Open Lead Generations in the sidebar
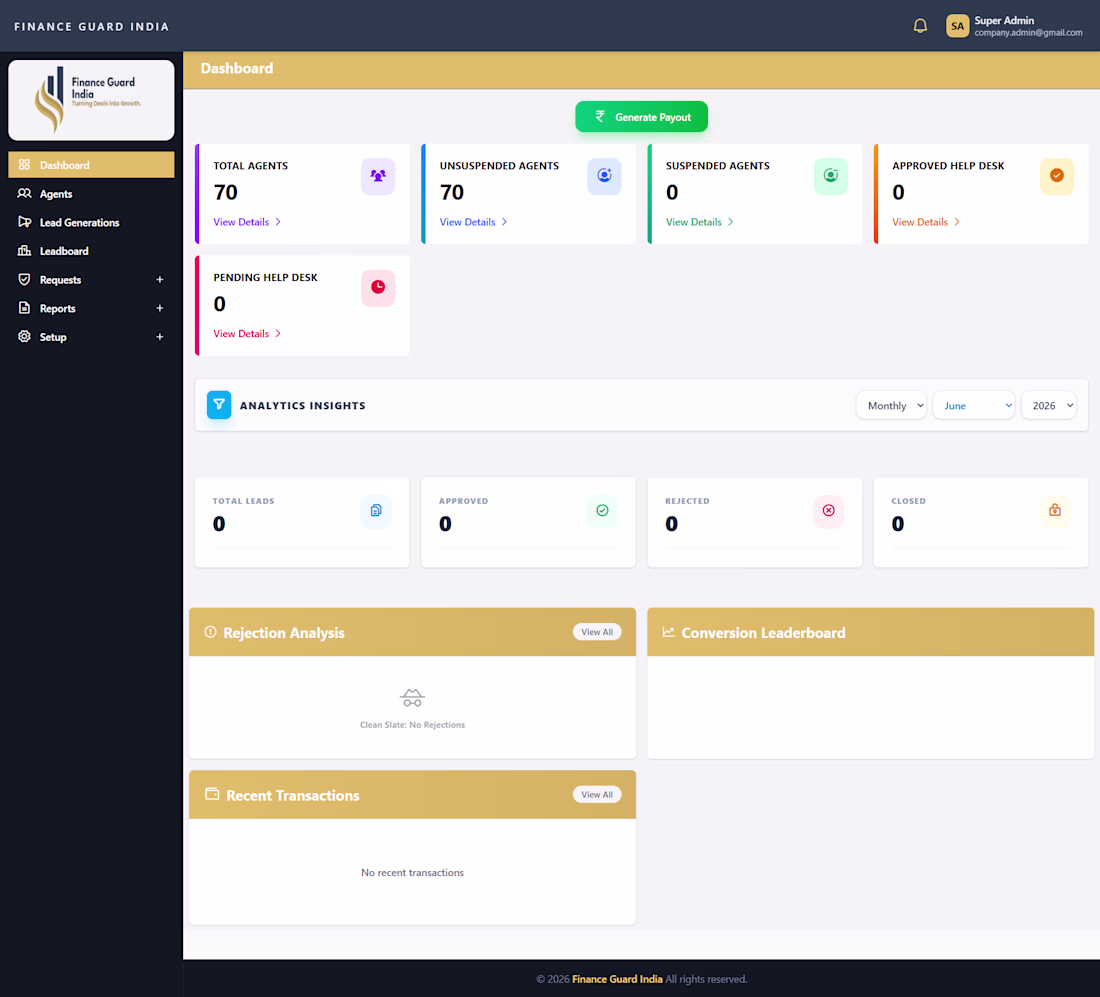The height and width of the screenshot is (997, 1100). pyautogui.click(x=91, y=222)
